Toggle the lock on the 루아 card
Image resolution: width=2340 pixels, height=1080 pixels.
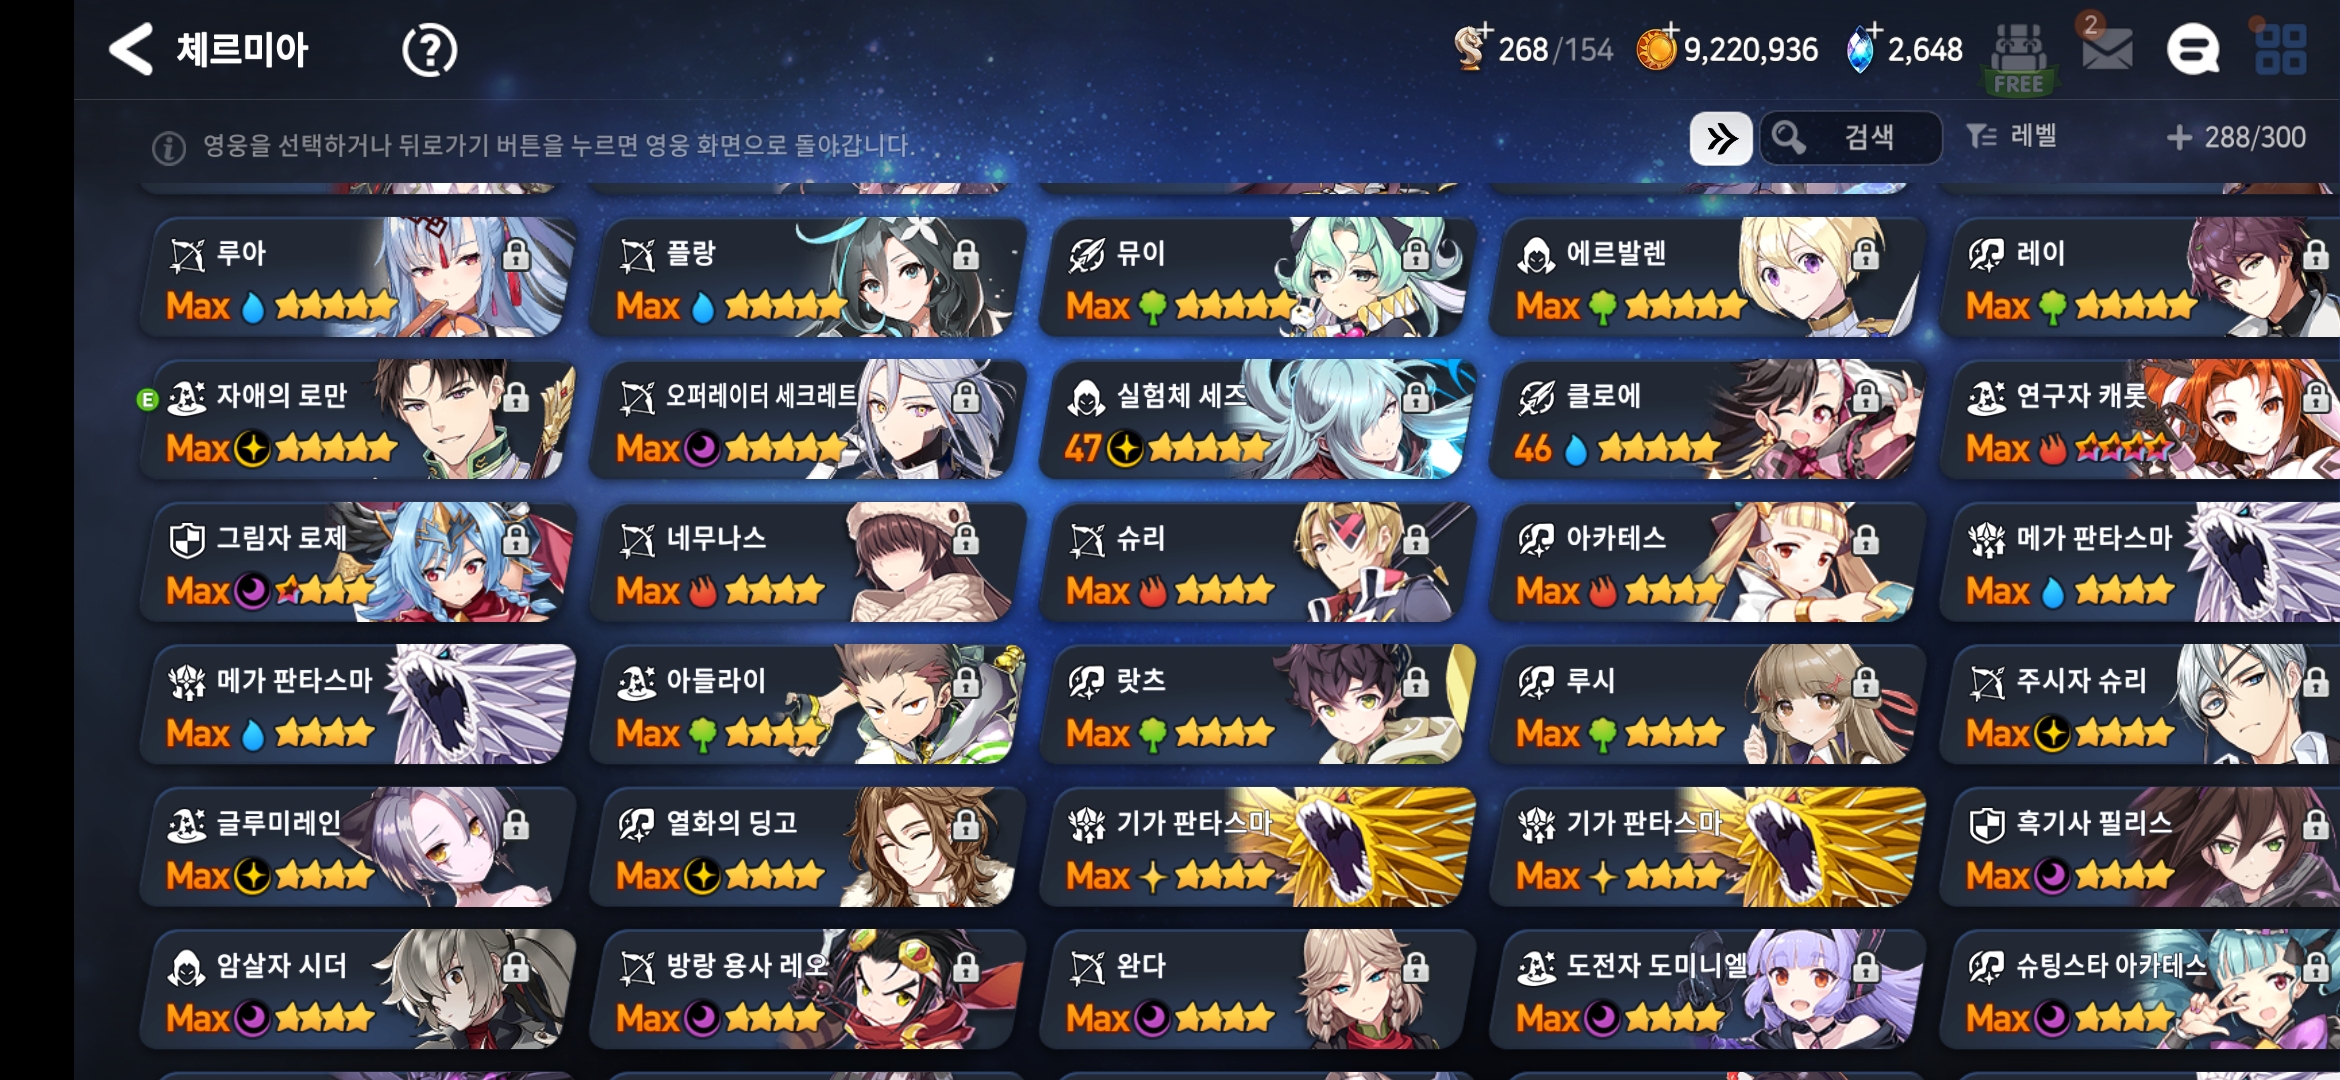click(516, 255)
